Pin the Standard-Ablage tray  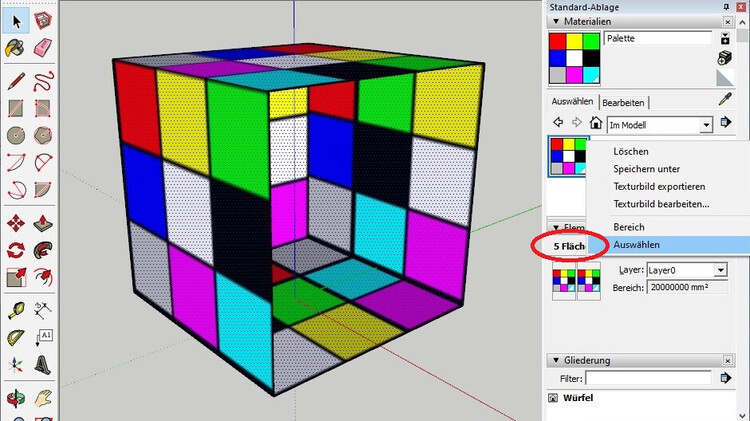point(727,7)
